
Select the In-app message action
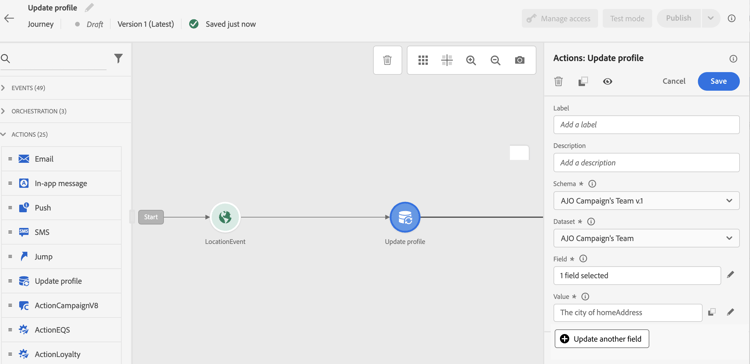click(x=61, y=183)
